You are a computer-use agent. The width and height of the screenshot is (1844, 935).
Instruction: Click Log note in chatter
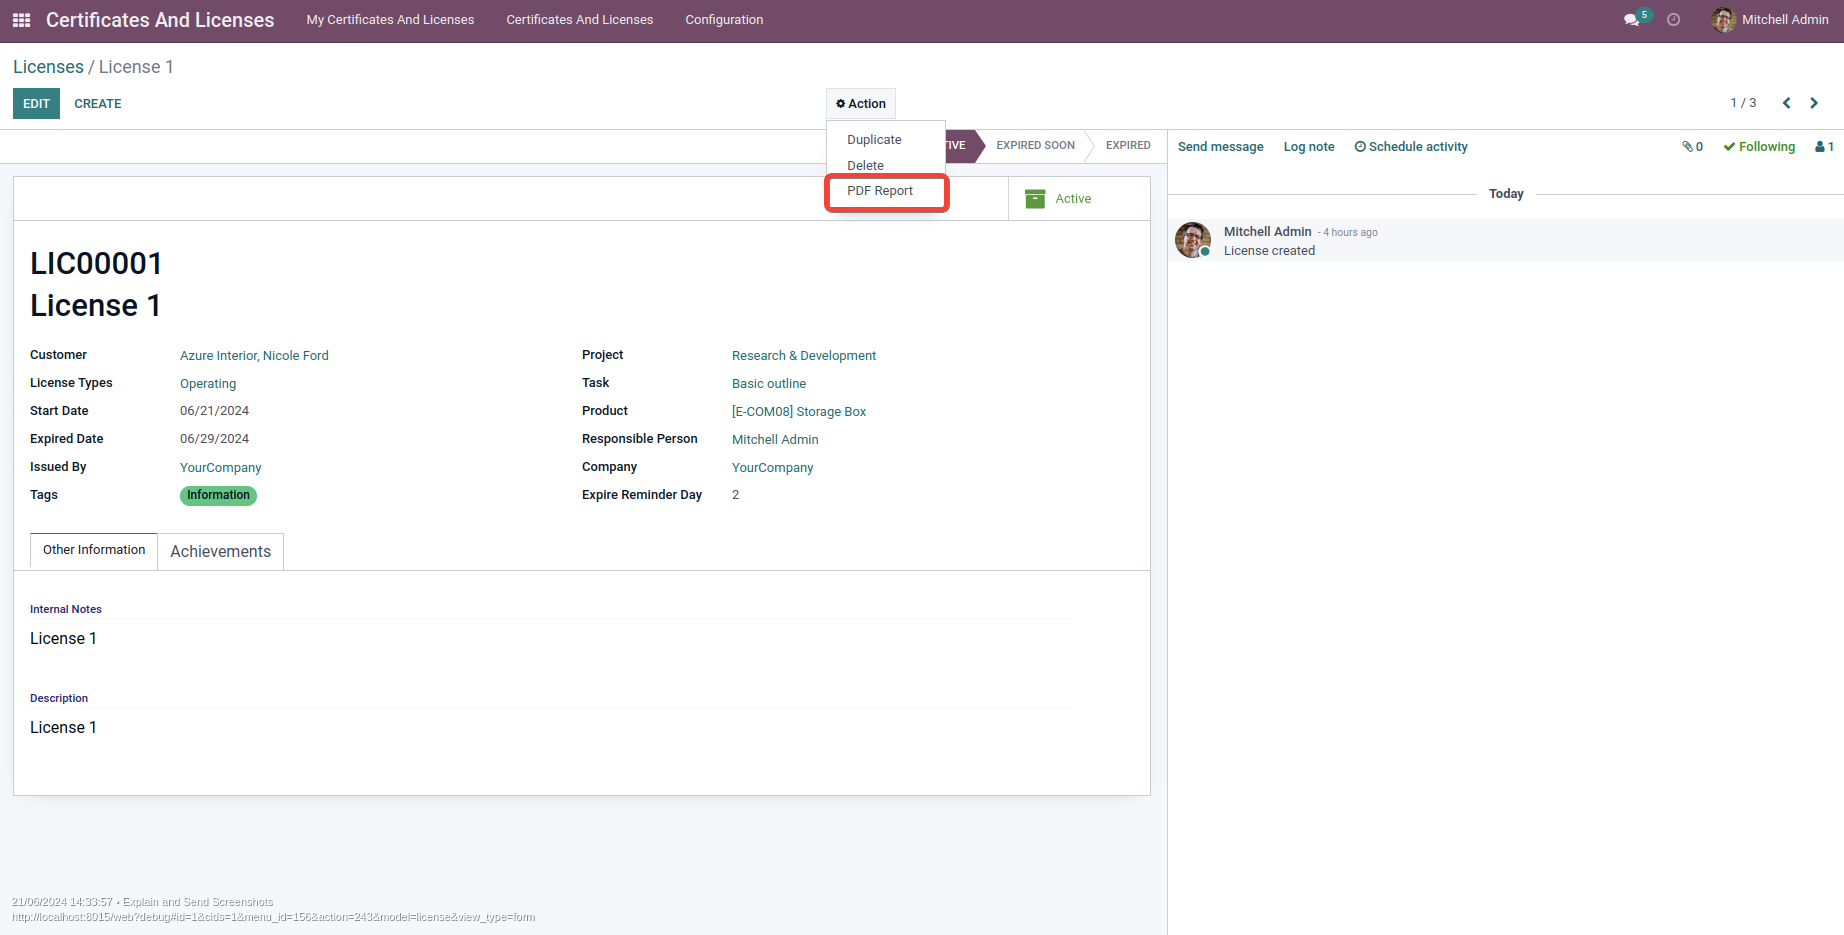pyautogui.click(x=1309, y=147)
